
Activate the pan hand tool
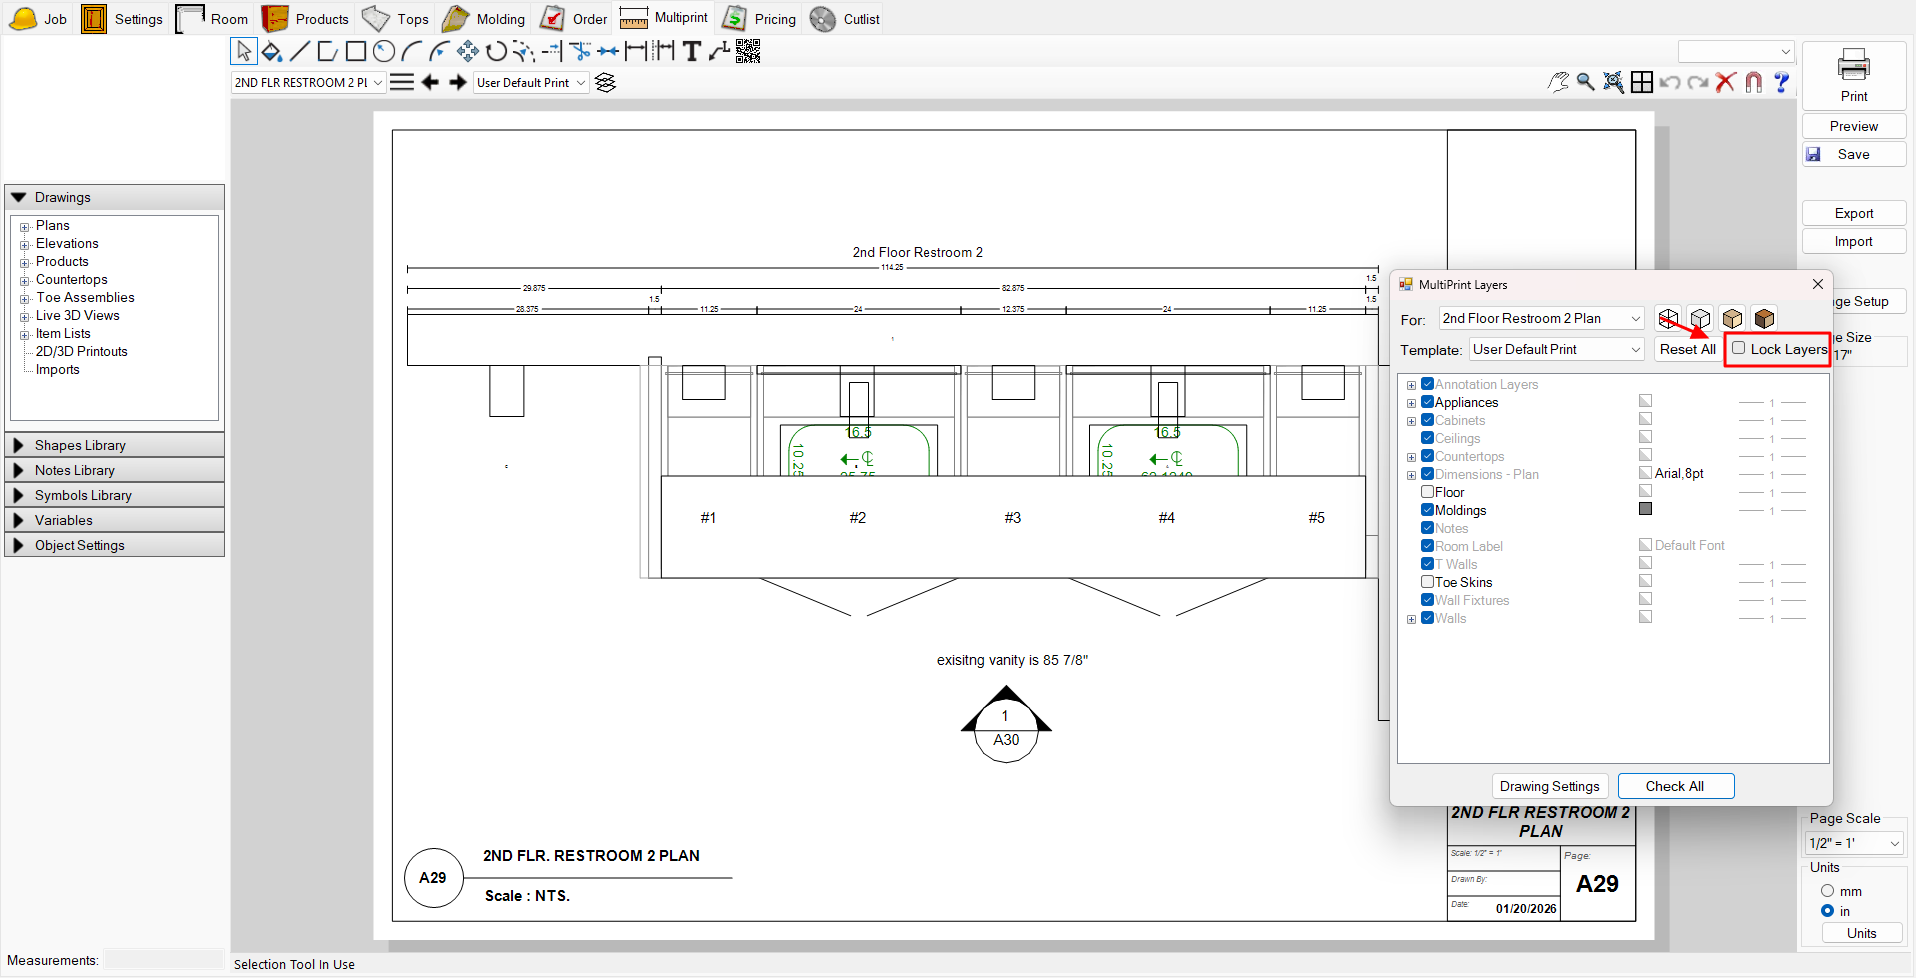pos(1558,83)
